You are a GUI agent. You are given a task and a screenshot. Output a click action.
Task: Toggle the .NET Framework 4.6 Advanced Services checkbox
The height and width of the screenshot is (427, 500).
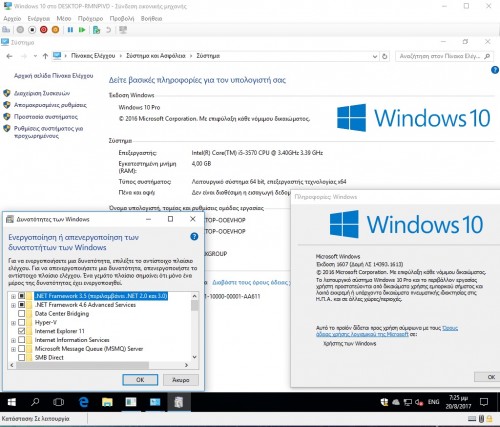(x=21, y=305)
